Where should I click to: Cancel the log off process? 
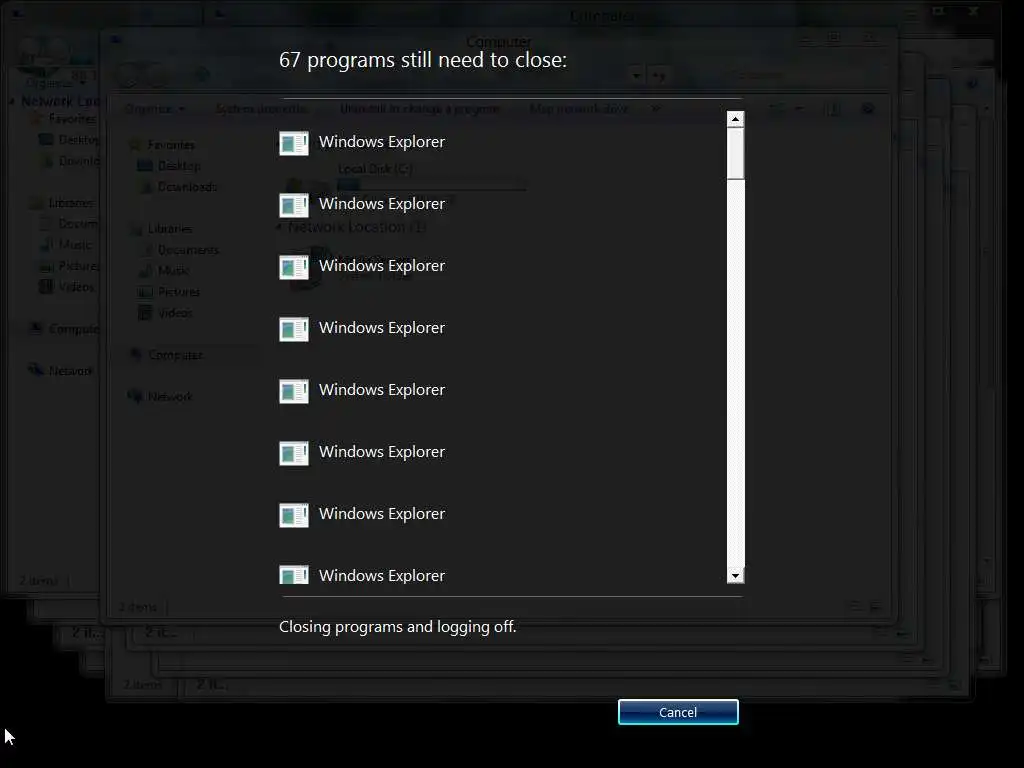(678, 712)
